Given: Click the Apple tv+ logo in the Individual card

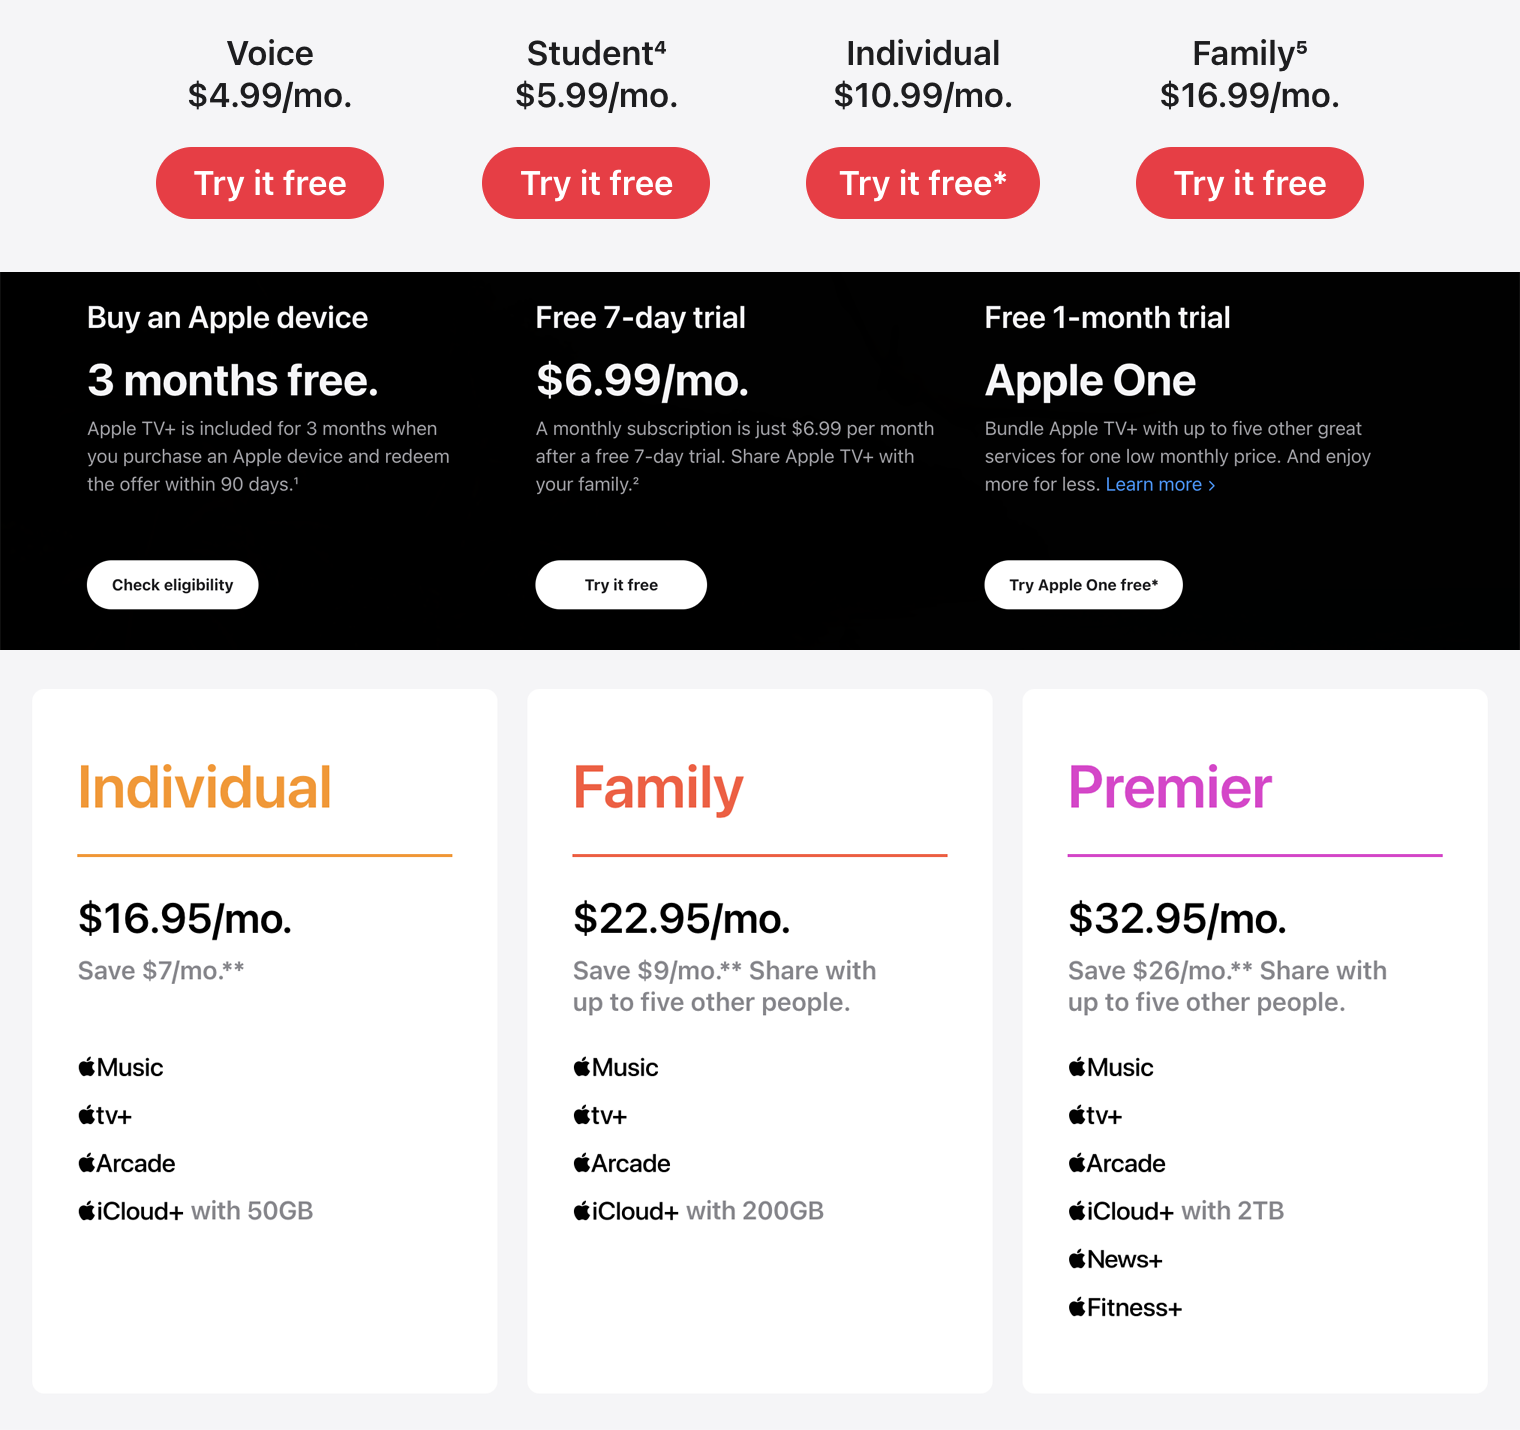Looking at the screenshot, I should [x=105, y=1115].
